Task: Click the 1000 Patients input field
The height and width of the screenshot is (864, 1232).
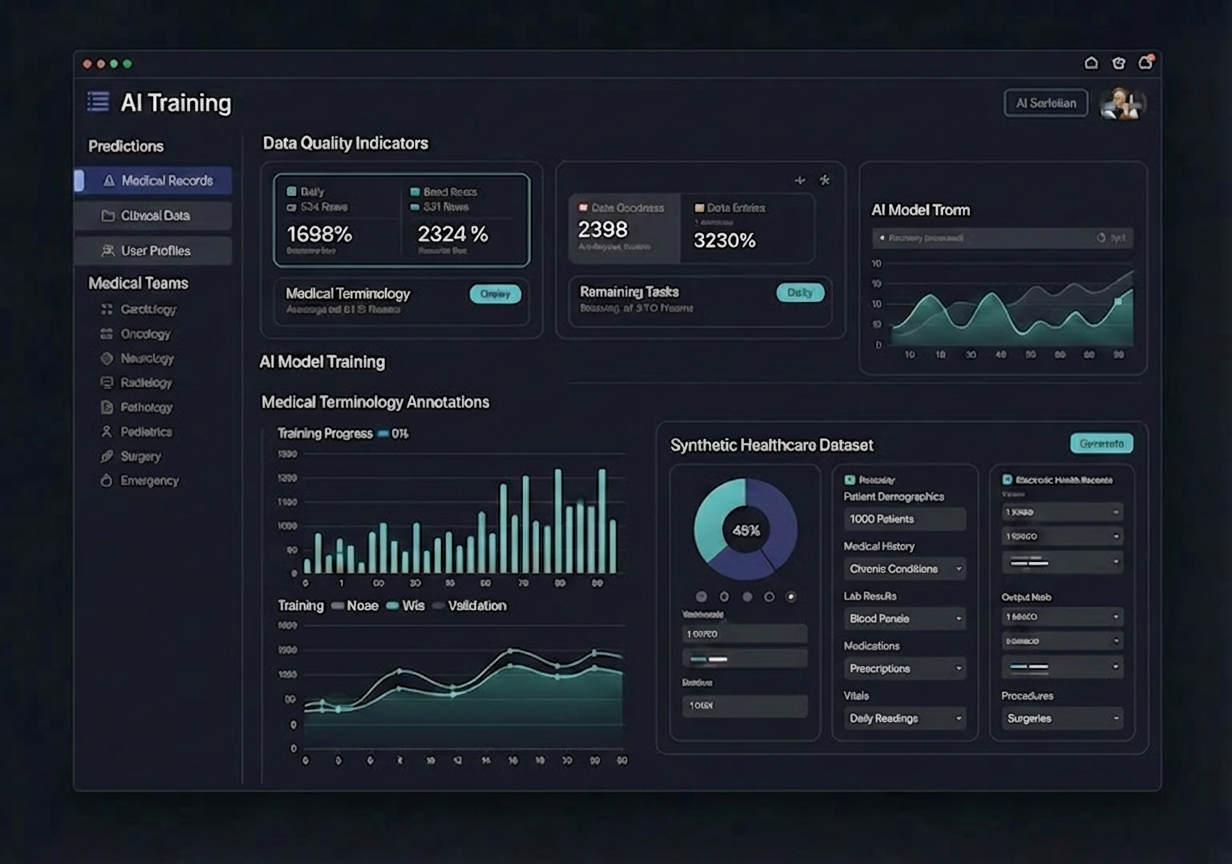Action: coord(904,519)
